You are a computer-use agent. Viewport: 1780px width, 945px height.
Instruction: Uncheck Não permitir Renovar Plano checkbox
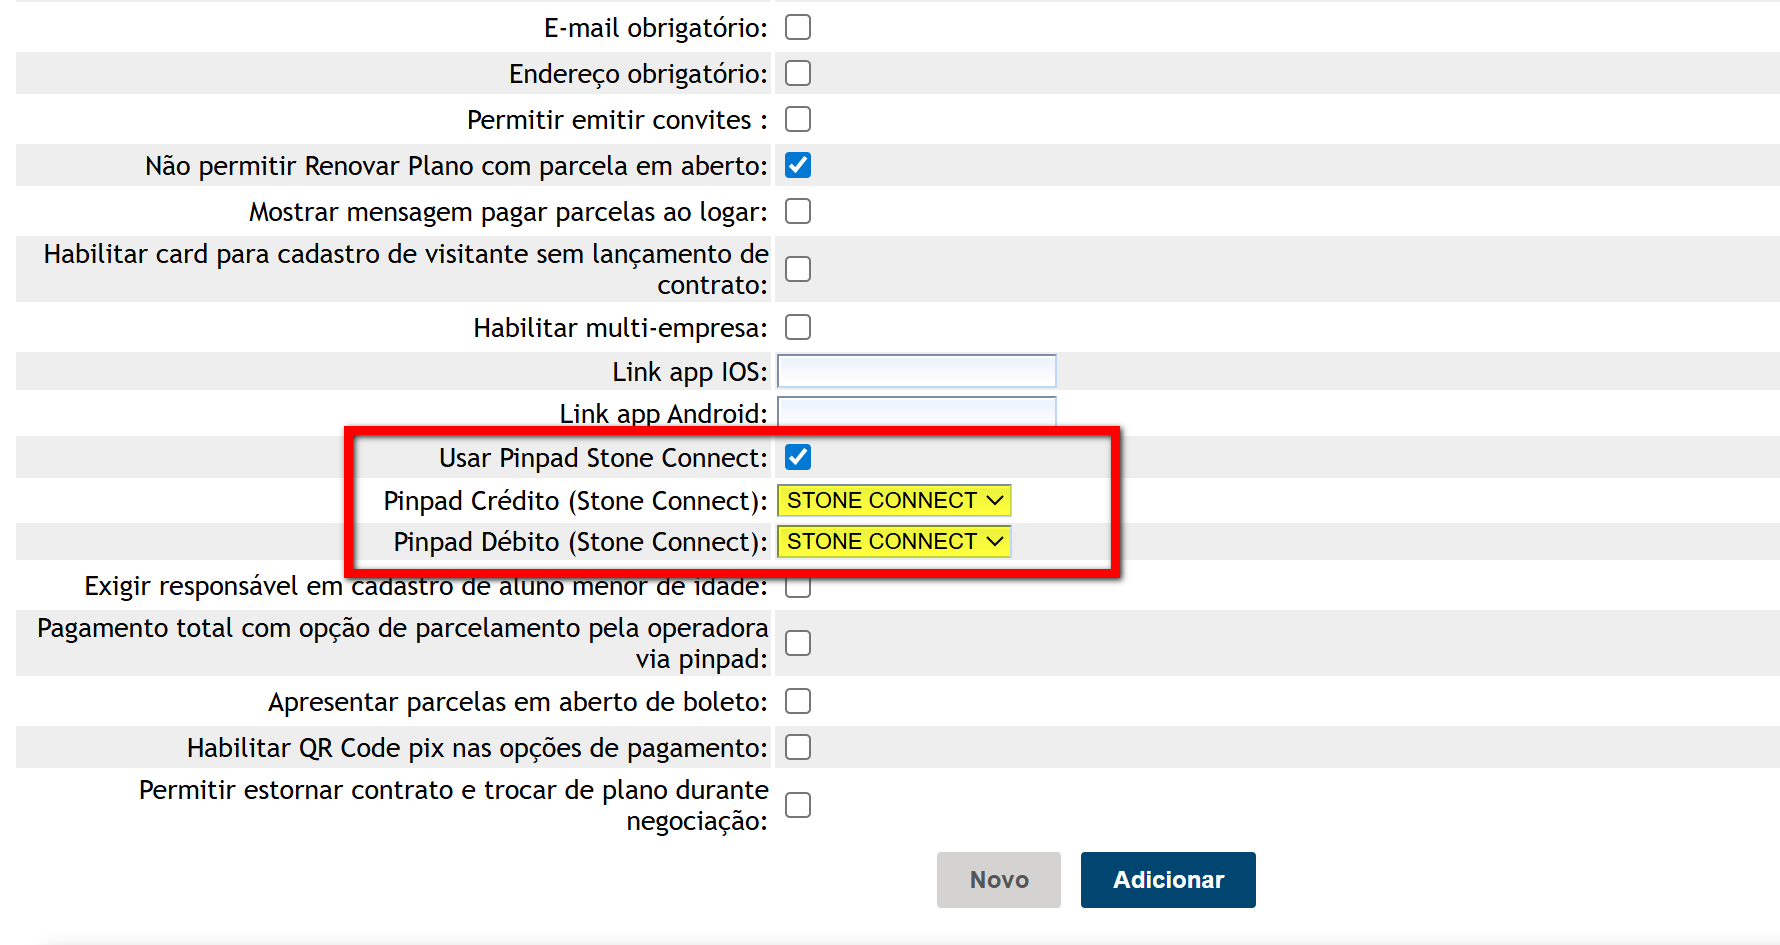point(797,165)
